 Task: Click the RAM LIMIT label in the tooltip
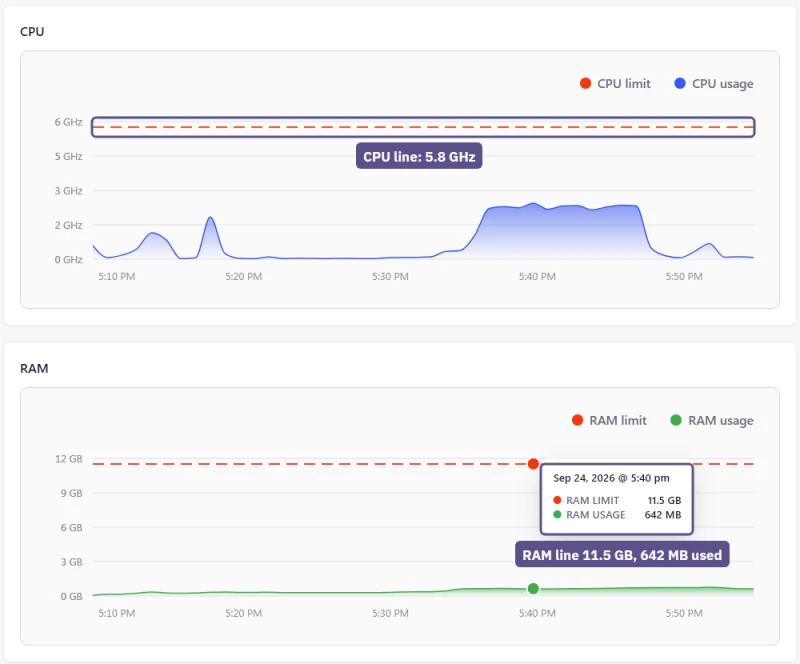[592, 501]
